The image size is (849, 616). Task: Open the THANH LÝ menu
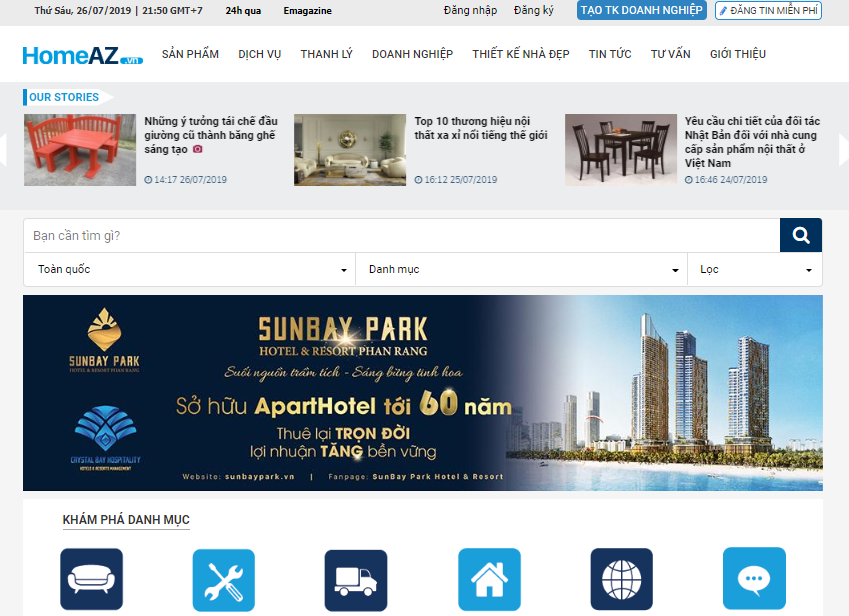(326, 54)
